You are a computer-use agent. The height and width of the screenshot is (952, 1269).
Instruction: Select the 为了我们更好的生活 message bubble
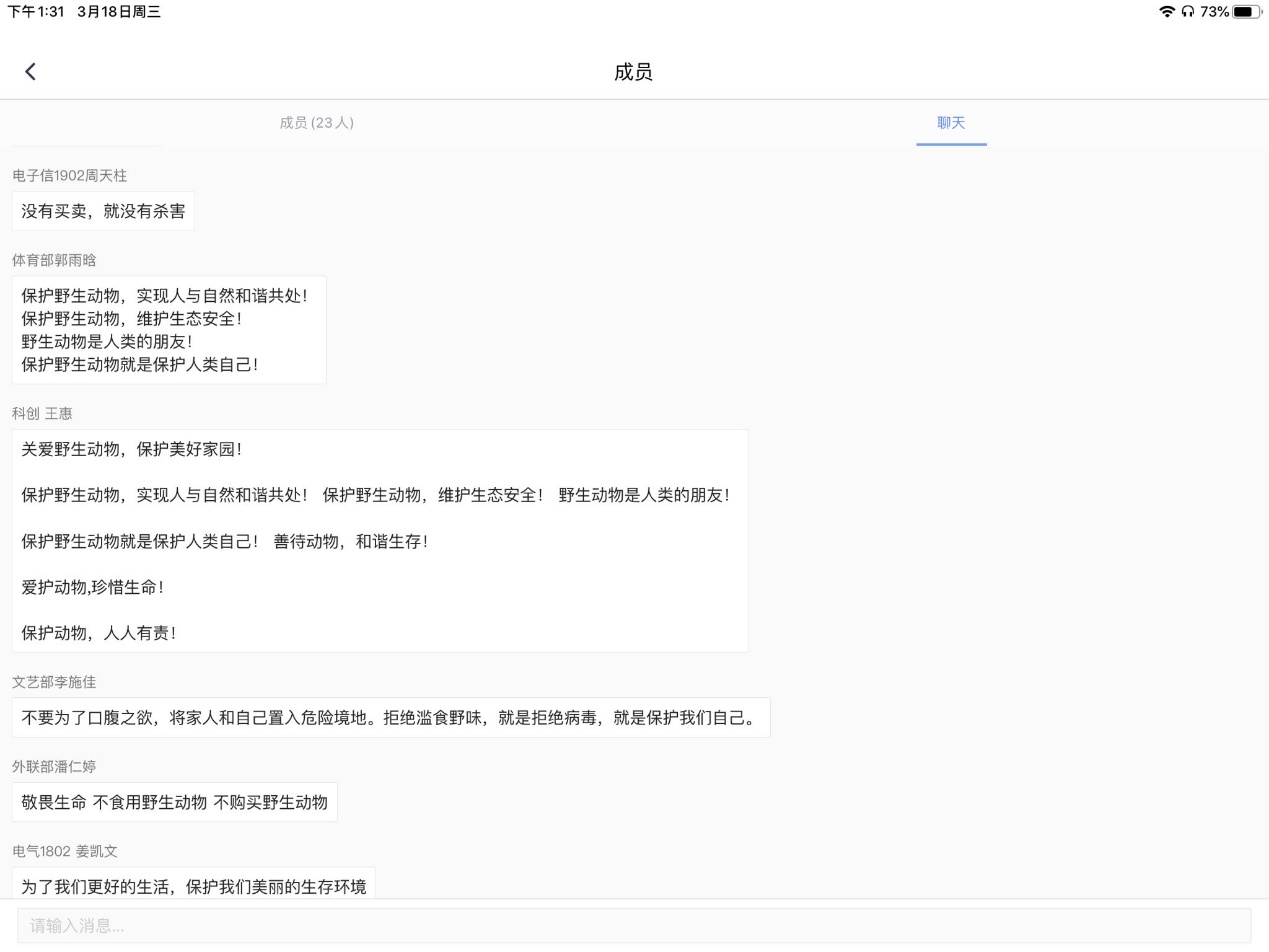click(194, 884)
